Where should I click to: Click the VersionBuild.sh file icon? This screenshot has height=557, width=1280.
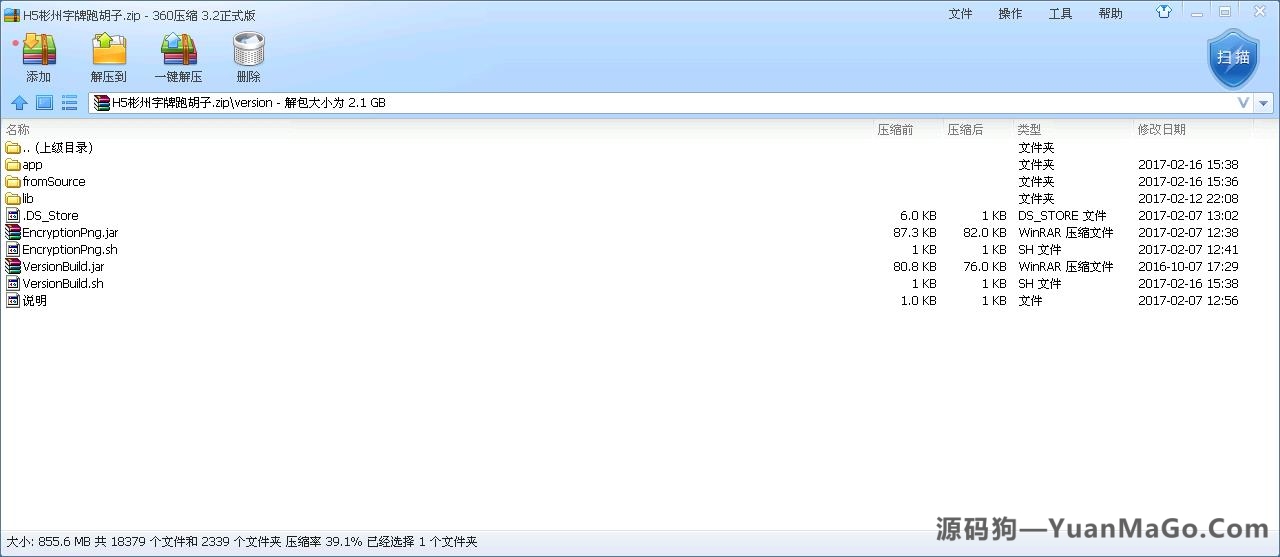click(13, 283)
